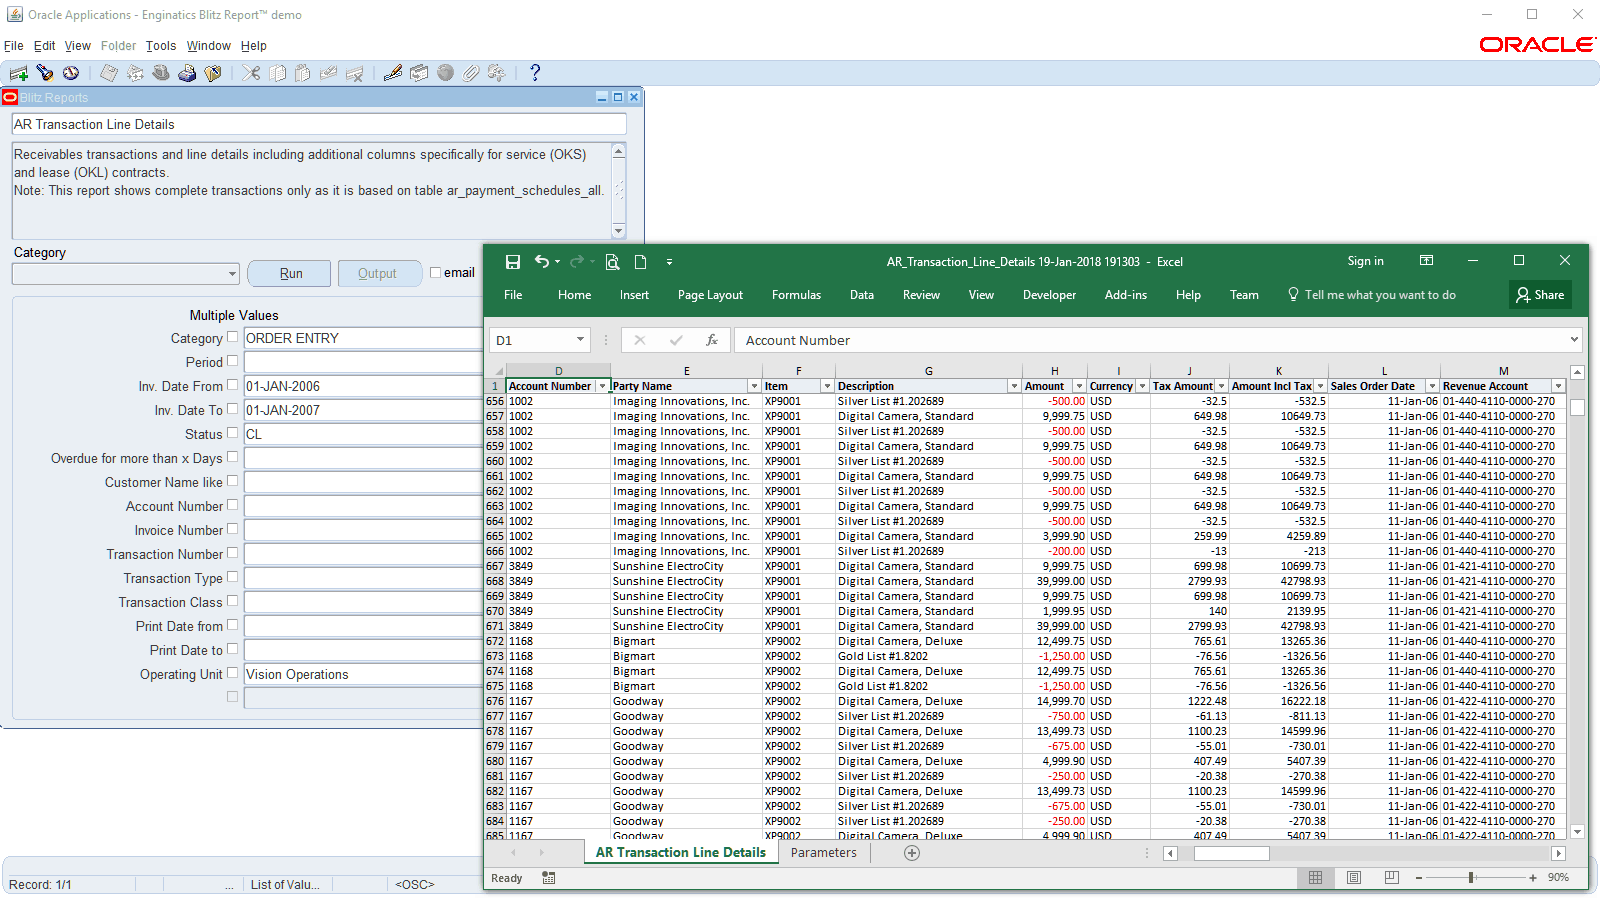Tick the Transaction Type checkbox
1600x900 pixels.
pos(233,577)
